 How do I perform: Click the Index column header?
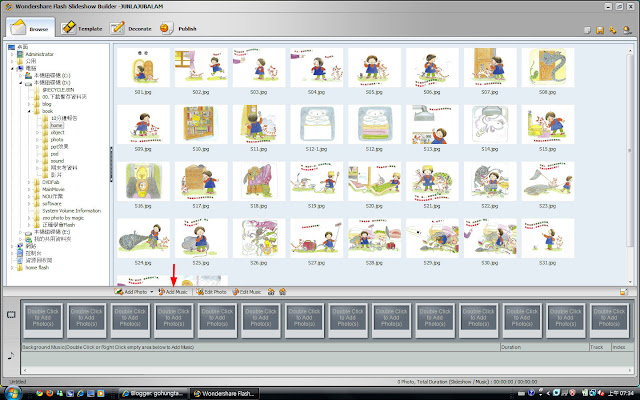coord(622,347)
